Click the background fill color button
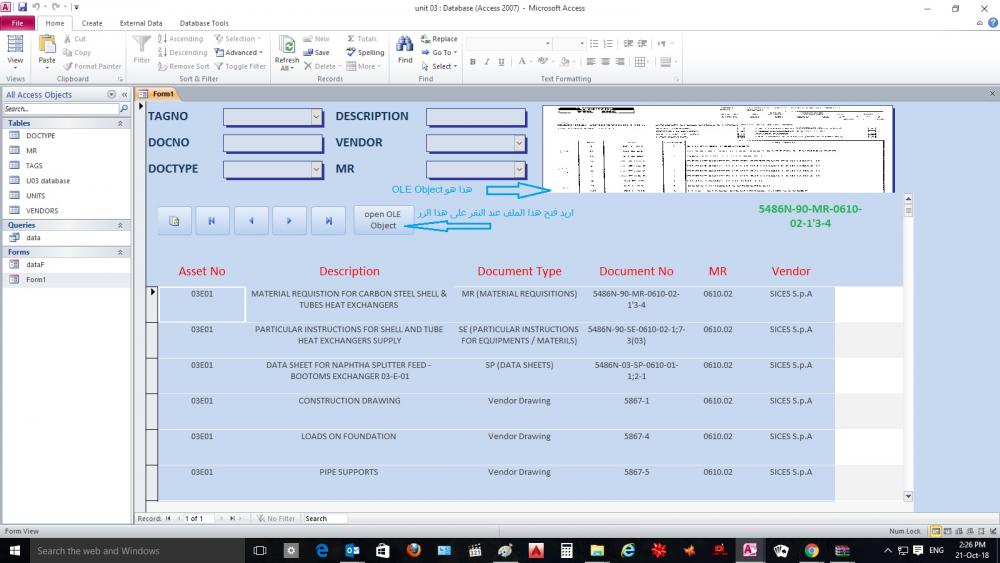Screen dimensions: 1000x563 pyautogui.click(x=564, y=62)
